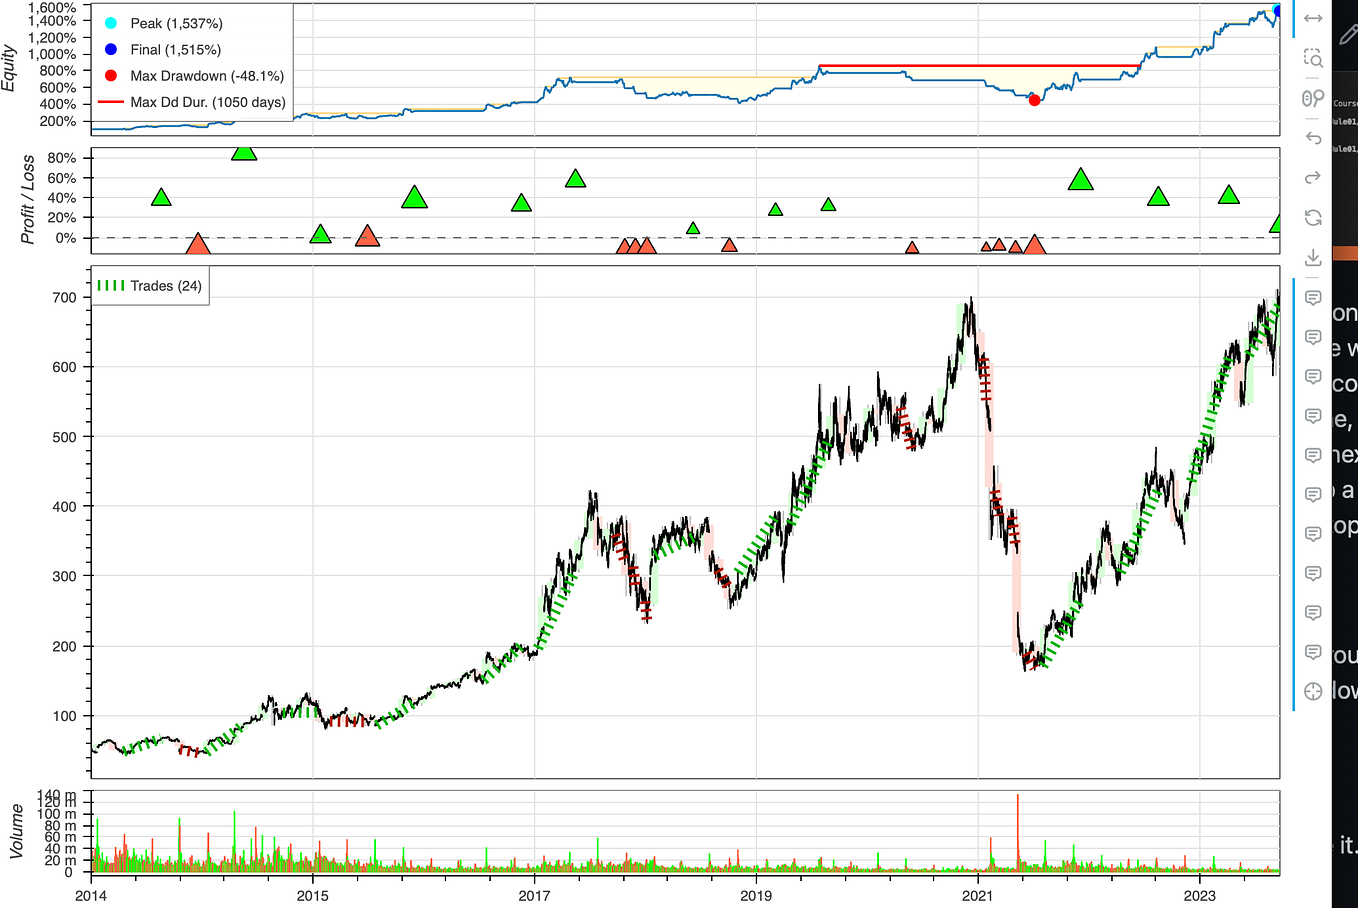Activate the Box Zoom tool
Image resolution: width=1358 pixels, height=908 pixels.
[x=1314, y=59]
